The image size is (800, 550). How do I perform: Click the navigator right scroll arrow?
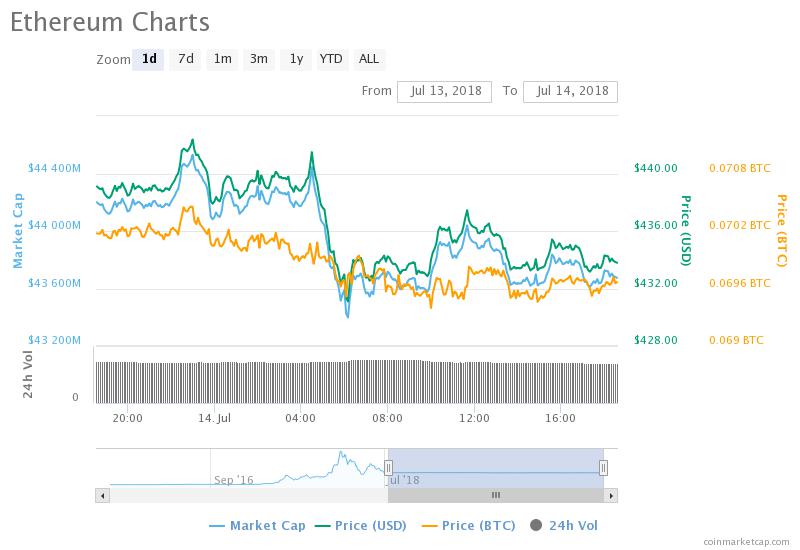(611, 495)
